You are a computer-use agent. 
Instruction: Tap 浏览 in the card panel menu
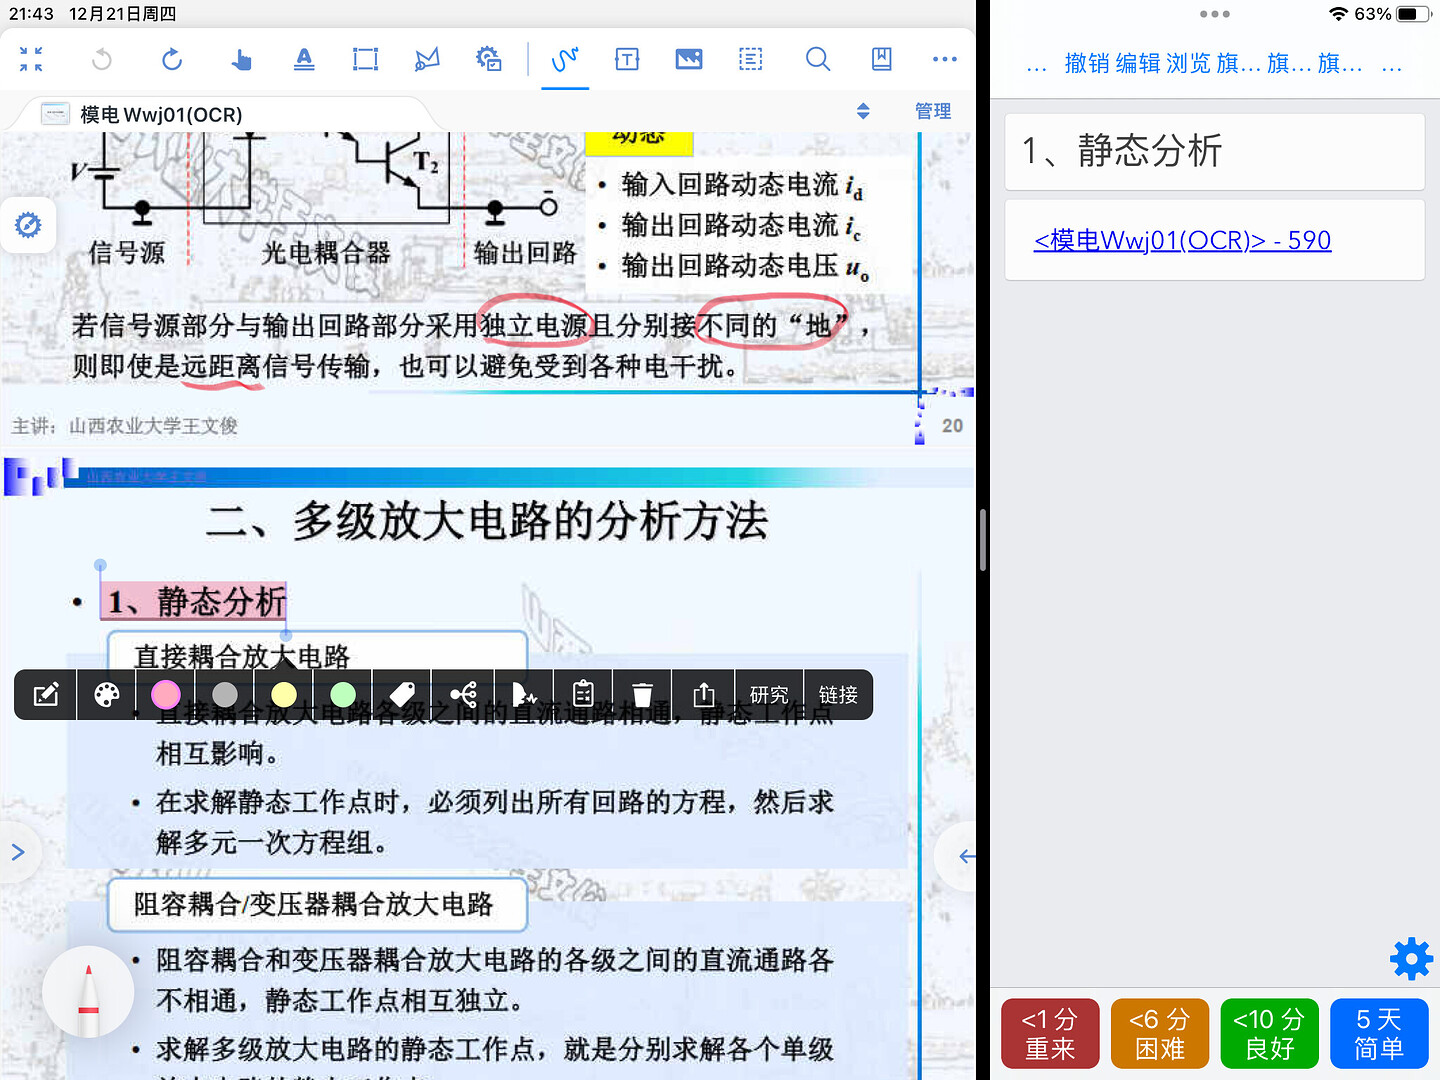[1188, 64]
